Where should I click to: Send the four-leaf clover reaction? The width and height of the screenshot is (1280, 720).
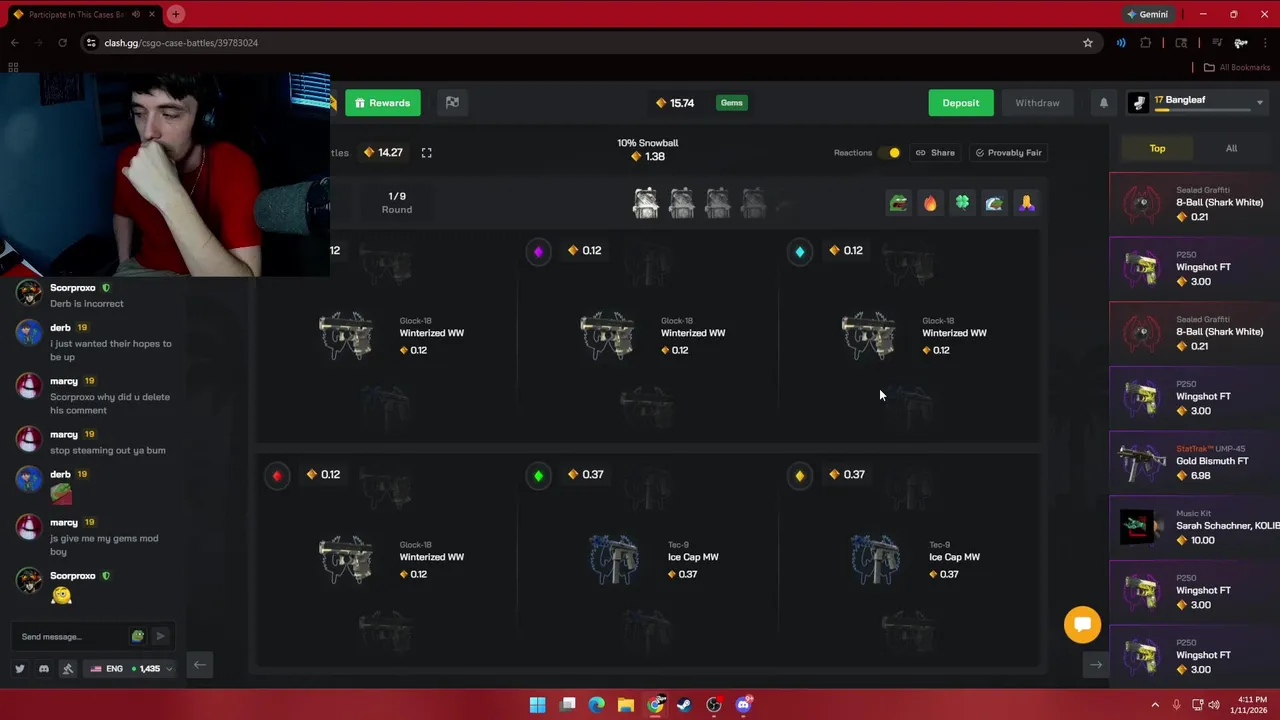tap(962, 204)
